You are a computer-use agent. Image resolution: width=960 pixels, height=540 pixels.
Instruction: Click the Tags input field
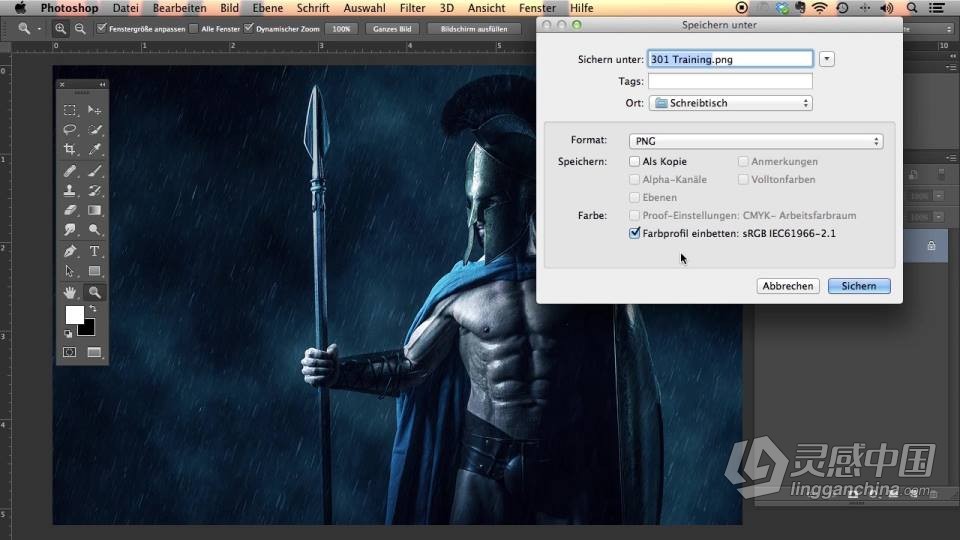coord(730,81)
